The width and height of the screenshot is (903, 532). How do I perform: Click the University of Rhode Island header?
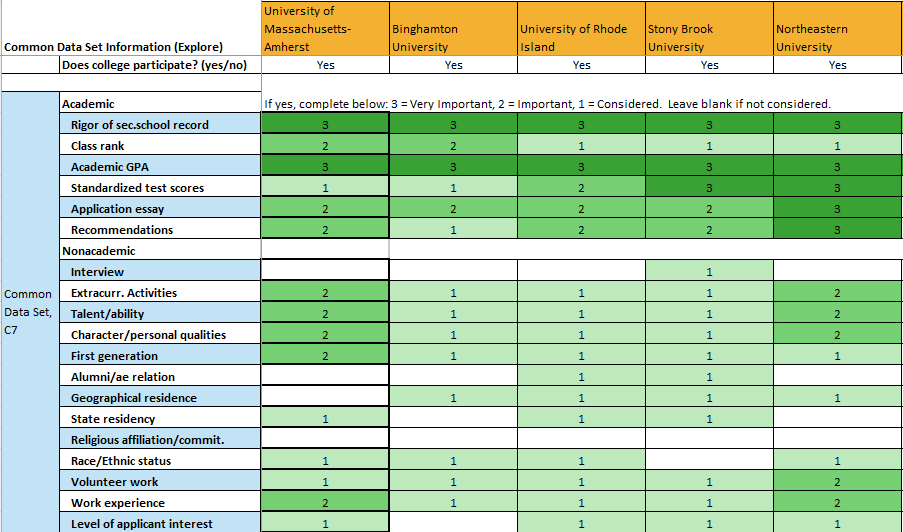581,29
